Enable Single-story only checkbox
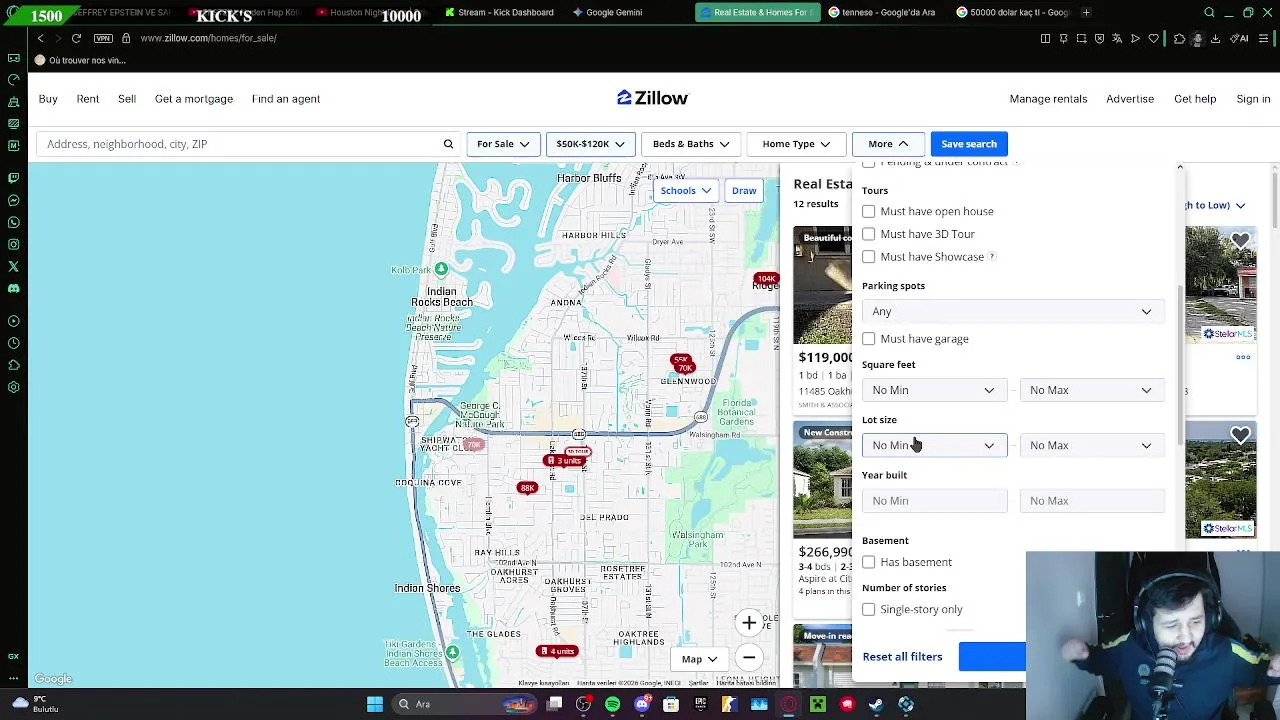 868,609
